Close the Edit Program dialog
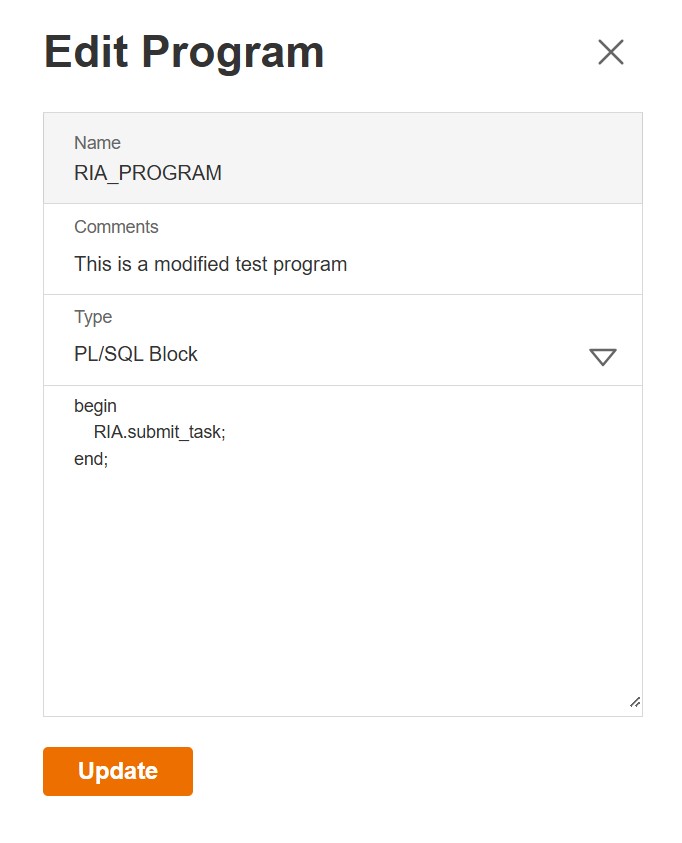682x843 pixels. coord(610,52)
